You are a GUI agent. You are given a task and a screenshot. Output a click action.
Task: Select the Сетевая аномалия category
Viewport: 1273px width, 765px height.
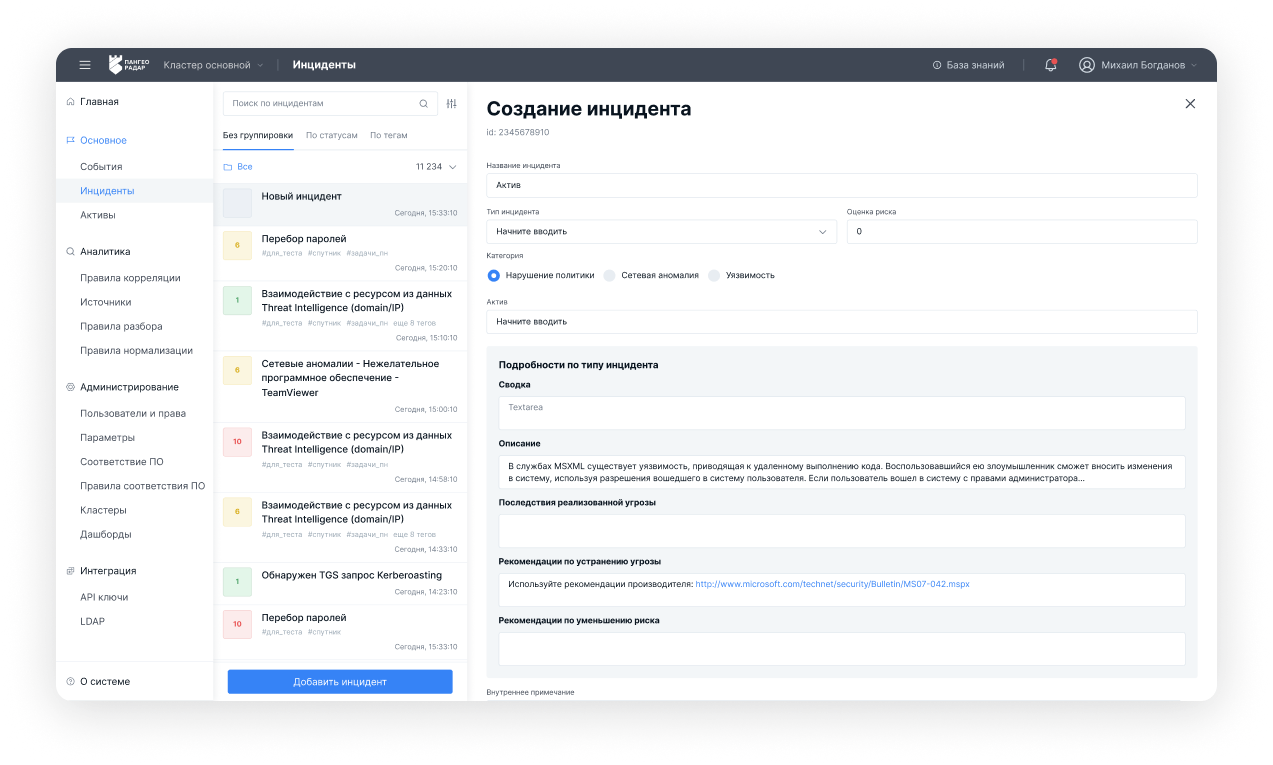[610, 275]
